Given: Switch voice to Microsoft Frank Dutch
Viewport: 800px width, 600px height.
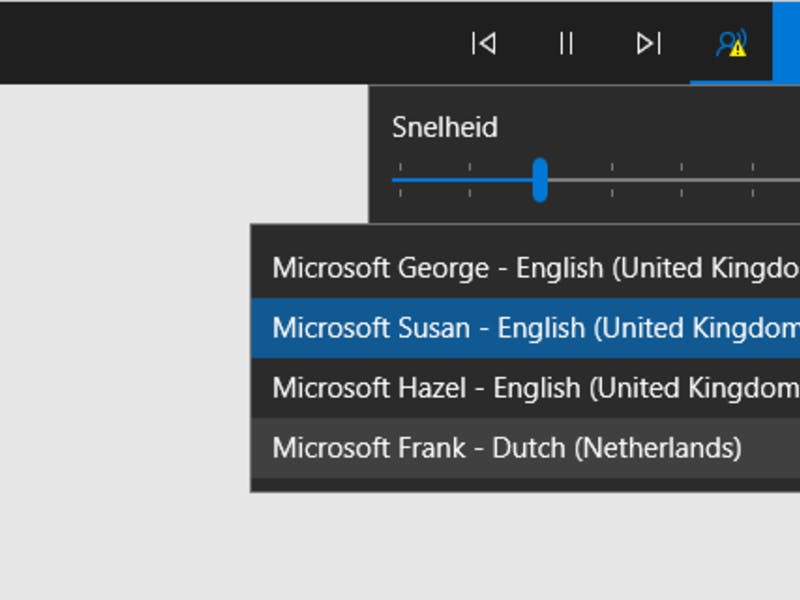Looking at the screenshot, I should (x=507, y=447).
